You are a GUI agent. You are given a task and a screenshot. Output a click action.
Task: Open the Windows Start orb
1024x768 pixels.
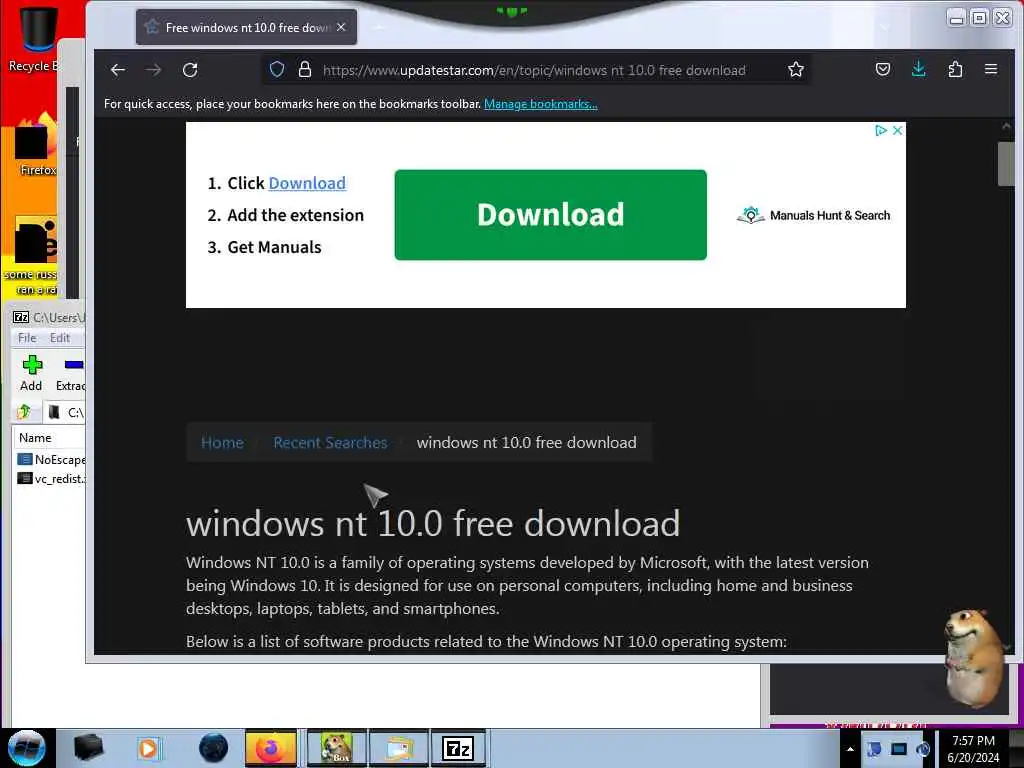pos(27,748)
